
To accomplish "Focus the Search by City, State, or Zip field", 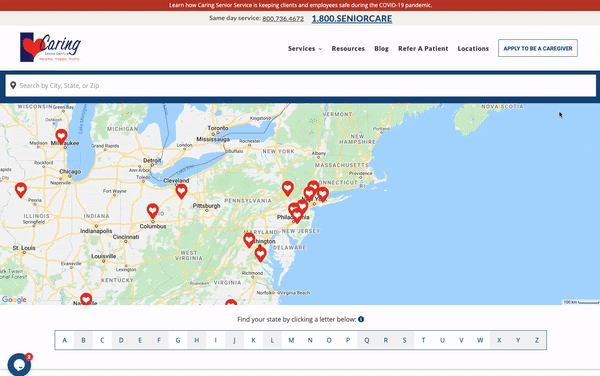I will coord(300,85).
